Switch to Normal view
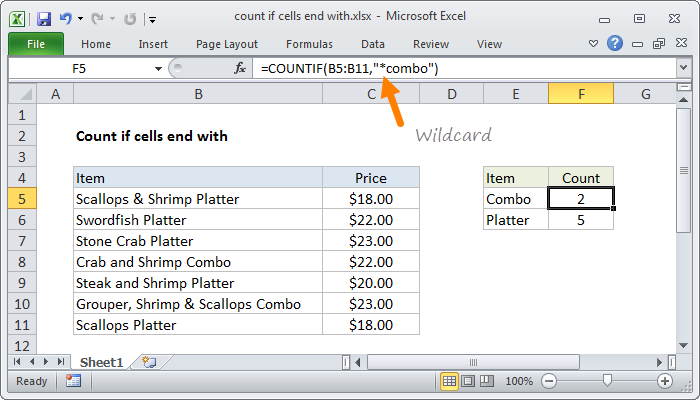This screenshot has width=700, height=400. pos(450,381)
